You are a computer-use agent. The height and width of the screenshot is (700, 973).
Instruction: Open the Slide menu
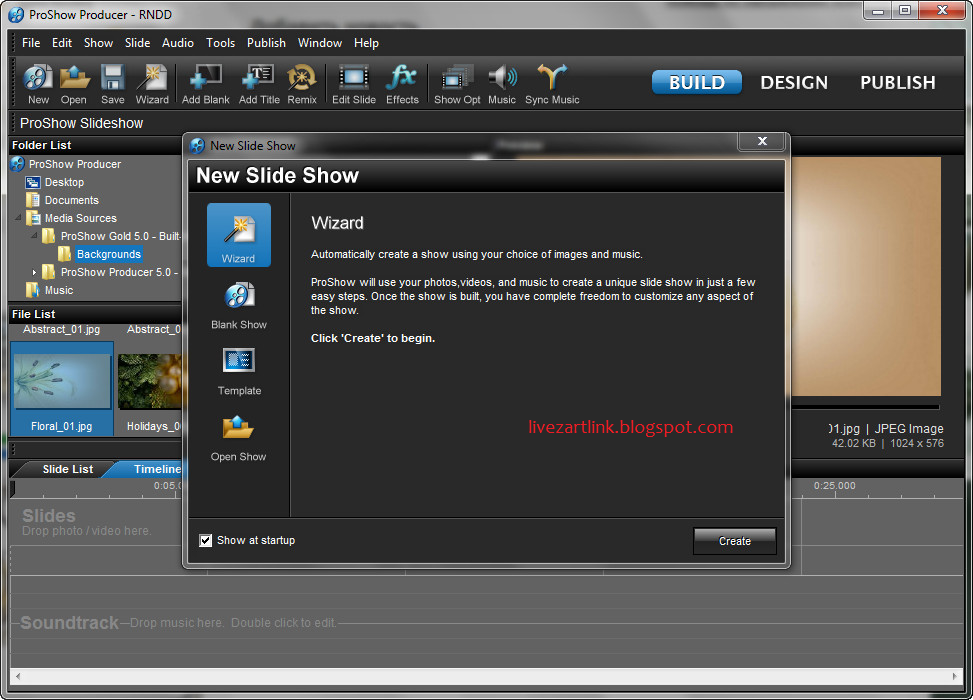point(137,43)
